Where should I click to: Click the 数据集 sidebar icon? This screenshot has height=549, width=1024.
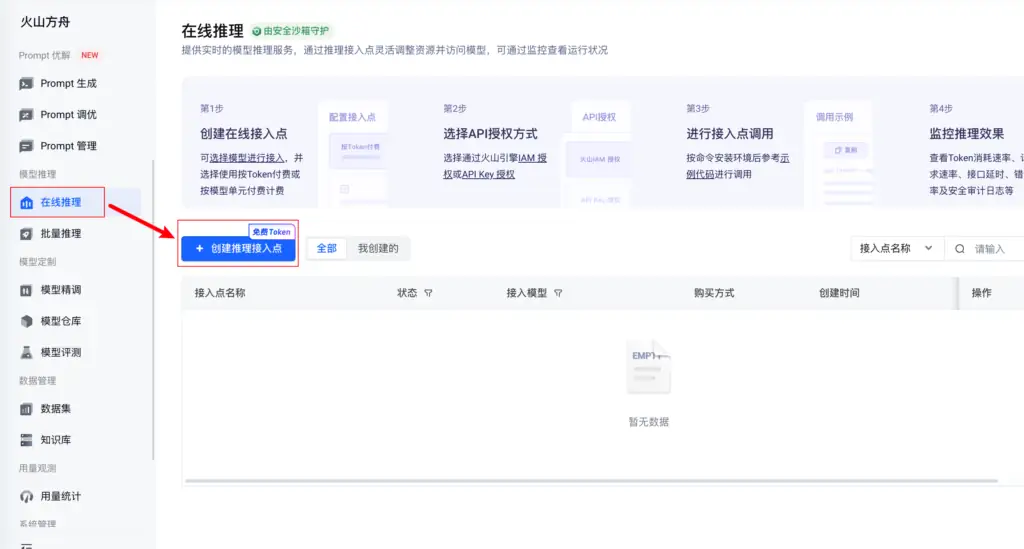(x=26, y=409)
